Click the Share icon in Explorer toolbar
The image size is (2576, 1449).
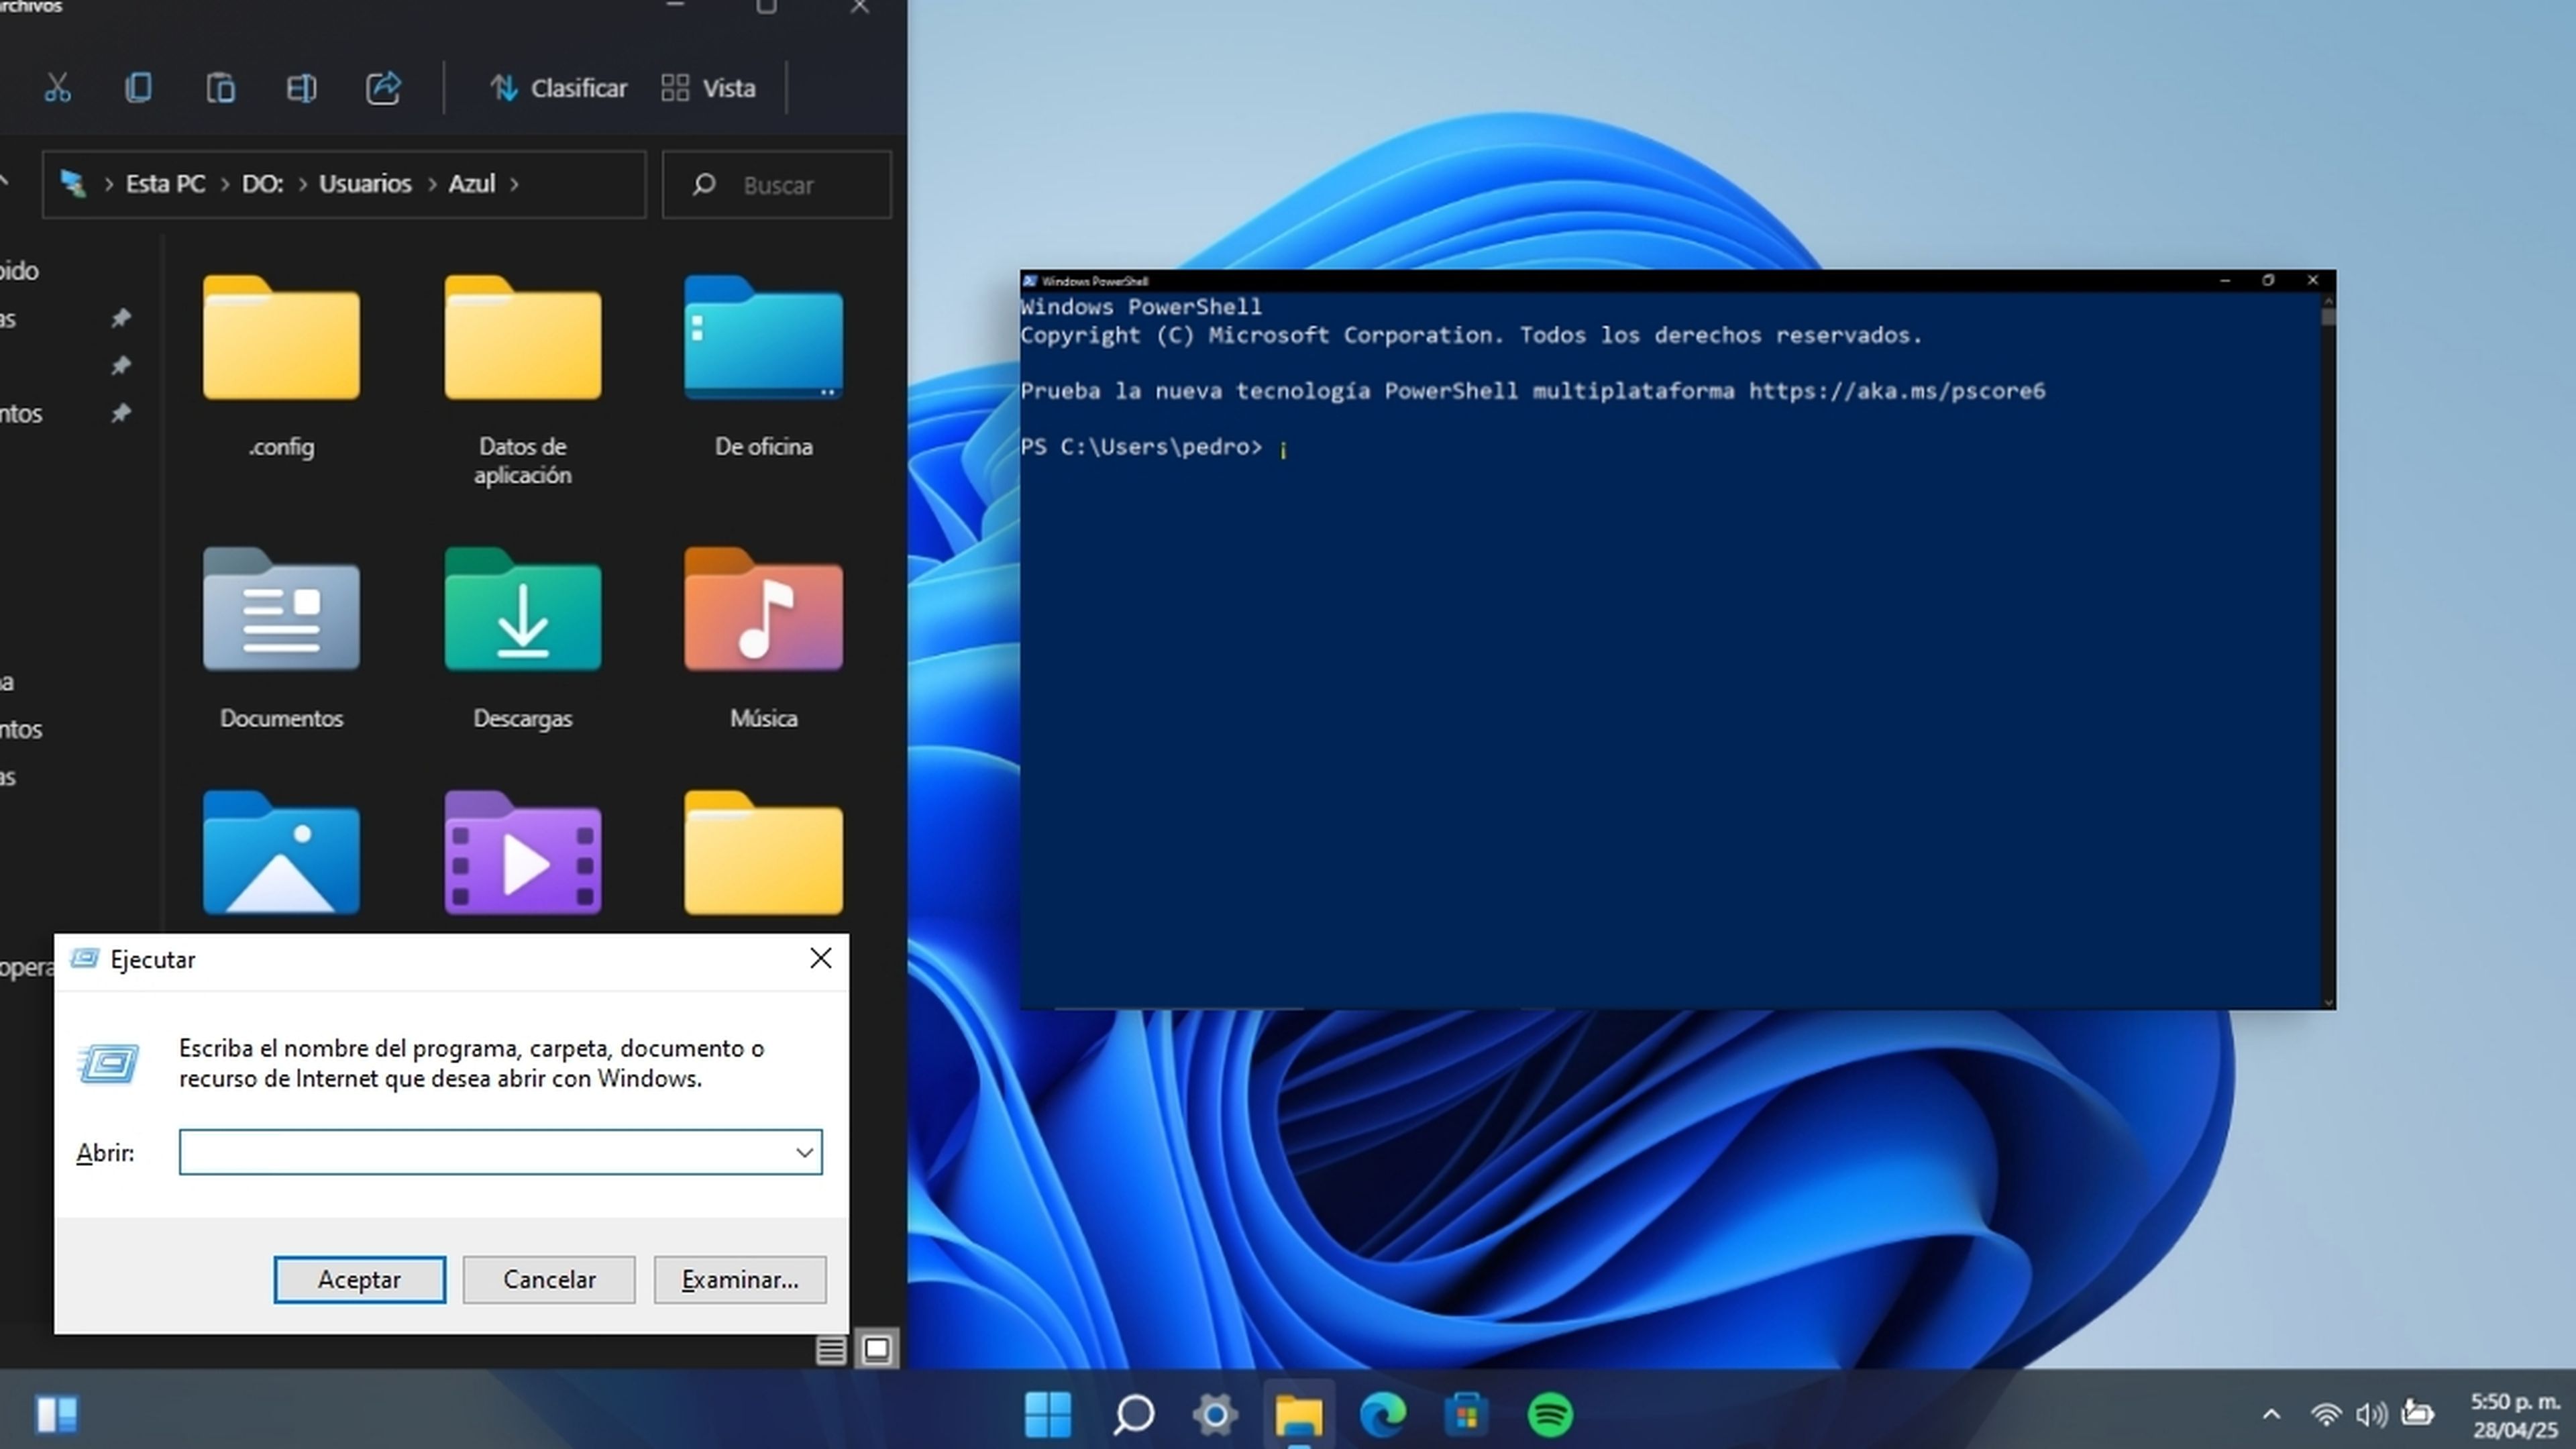[x=383, y=88]
